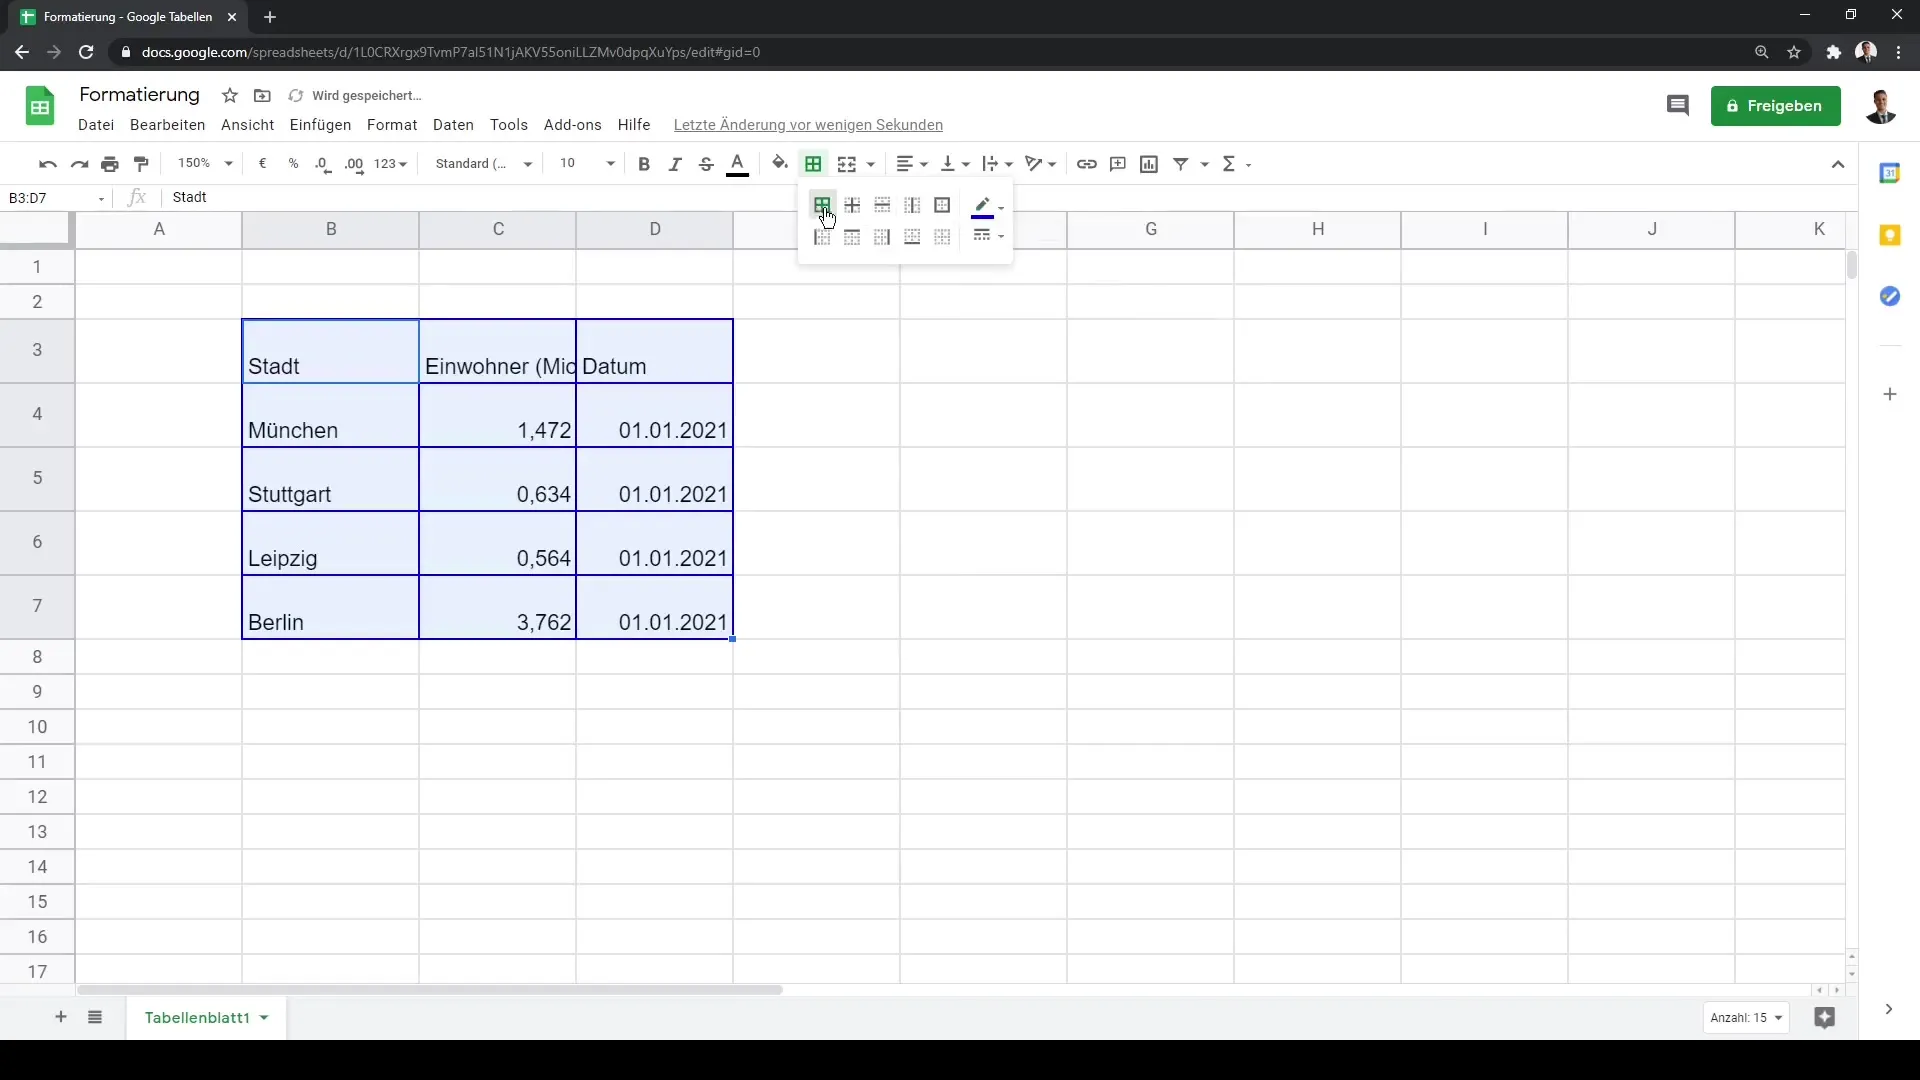Viewport: 1920px width, 1080px height.
Task: Open the text color picker
Action: [738, 164]
